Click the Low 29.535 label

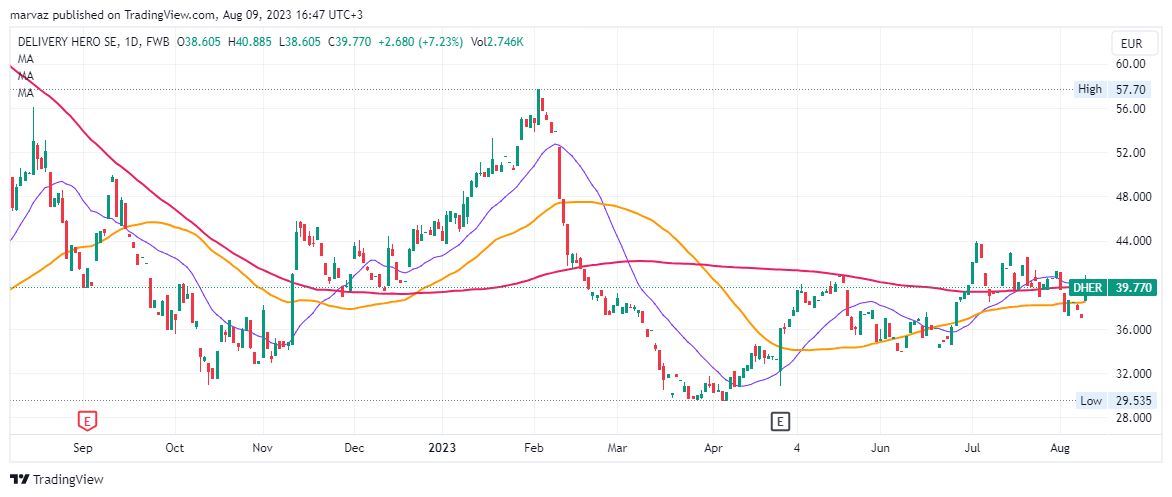pyautogui.click(x=1117, y=401)
